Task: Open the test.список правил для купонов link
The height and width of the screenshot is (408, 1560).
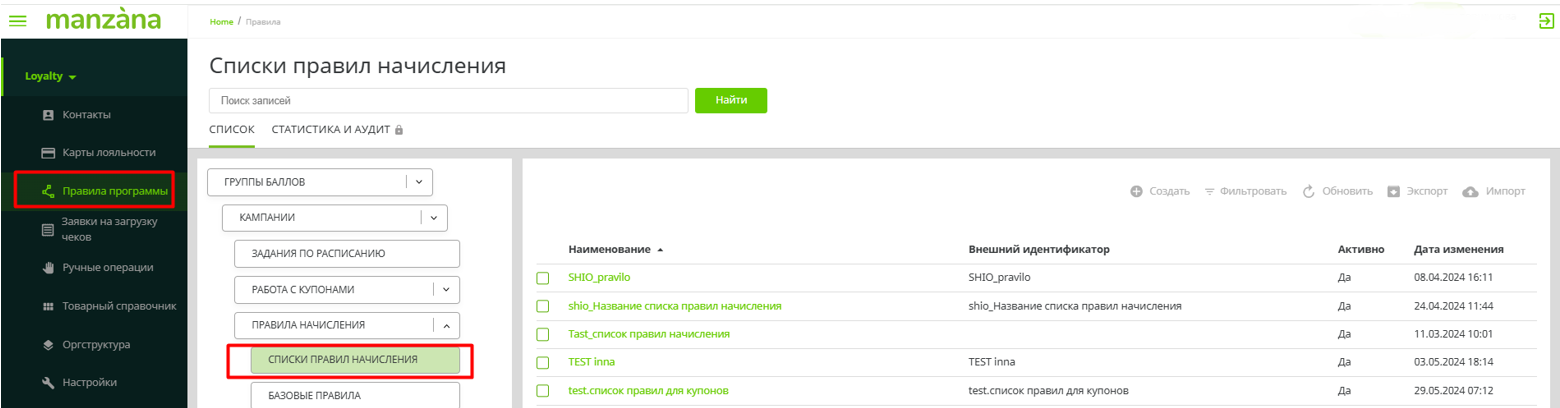Action: (x=648, y=390)
